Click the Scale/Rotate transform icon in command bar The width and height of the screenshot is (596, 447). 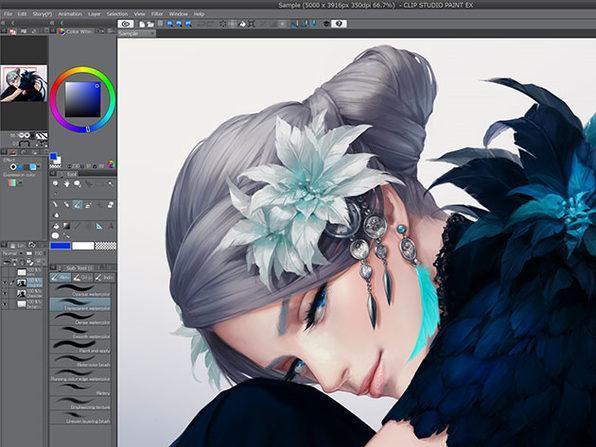pyautogui.click(x=252, y=24)
